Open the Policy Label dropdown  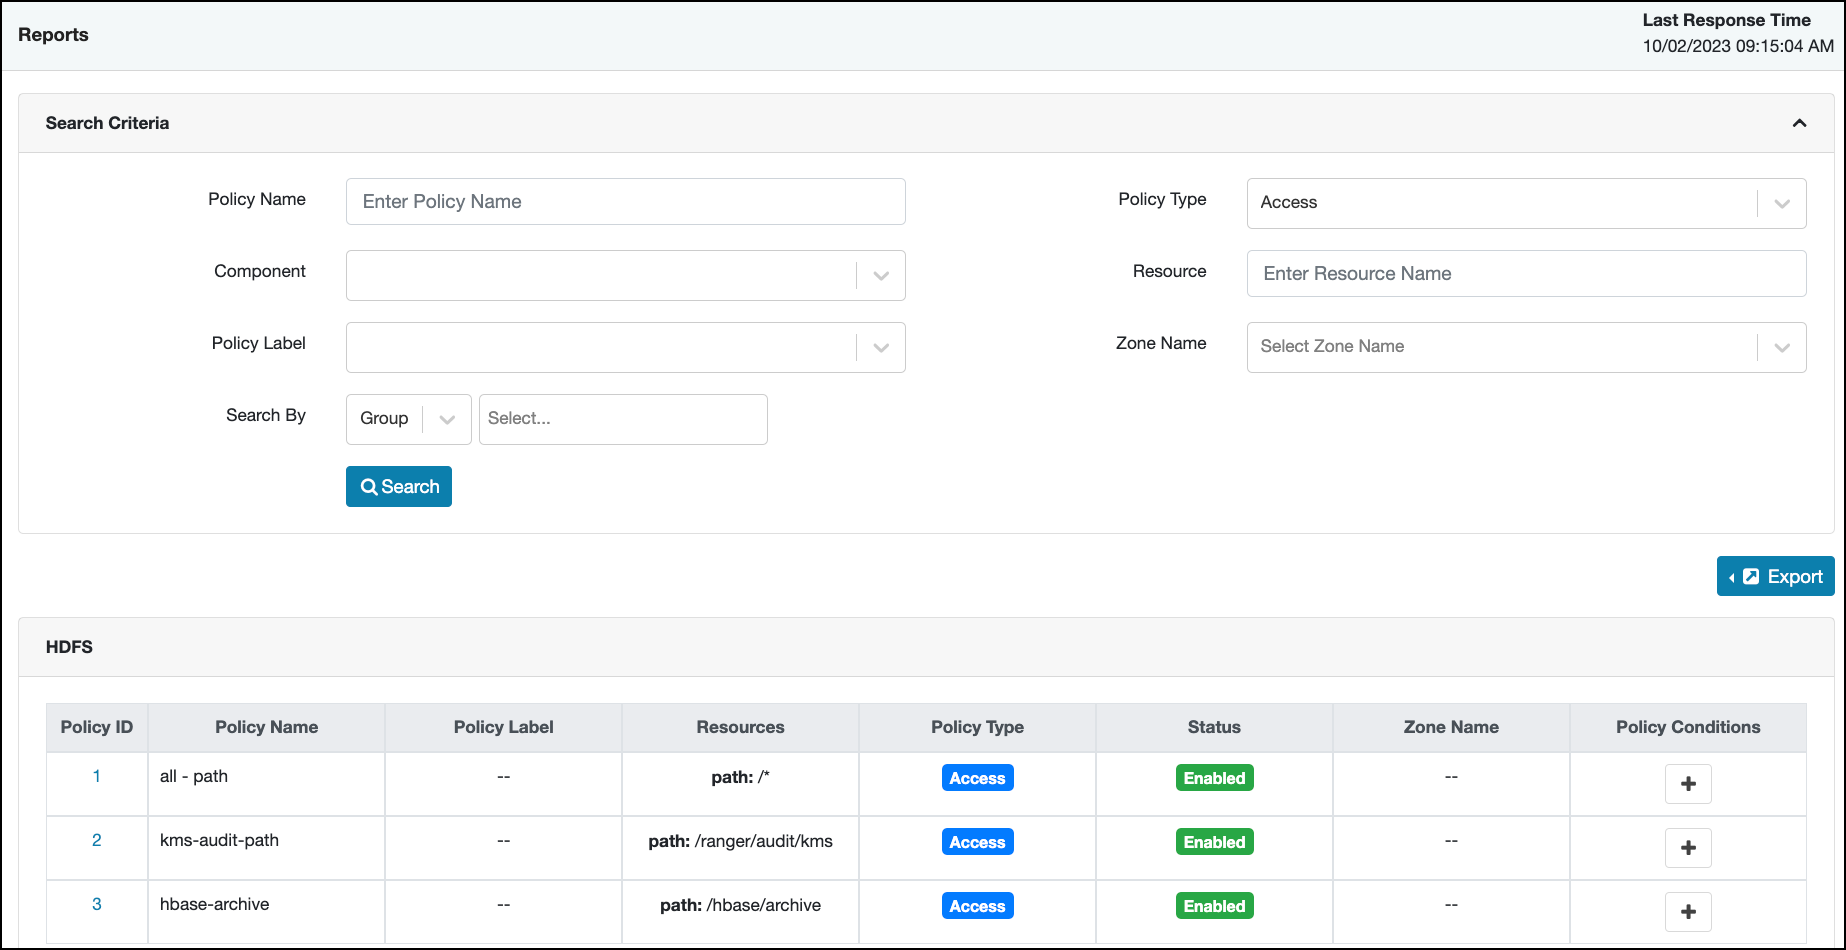[625, 347]
